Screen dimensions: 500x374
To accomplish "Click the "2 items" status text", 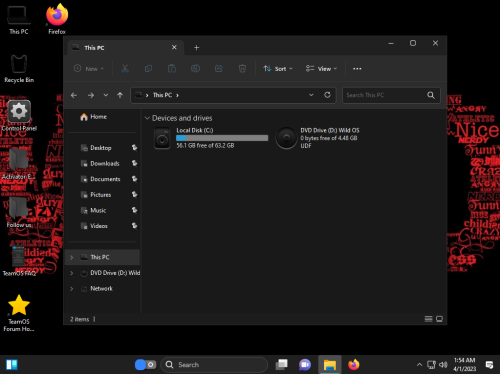I will (x=80, y=319).
